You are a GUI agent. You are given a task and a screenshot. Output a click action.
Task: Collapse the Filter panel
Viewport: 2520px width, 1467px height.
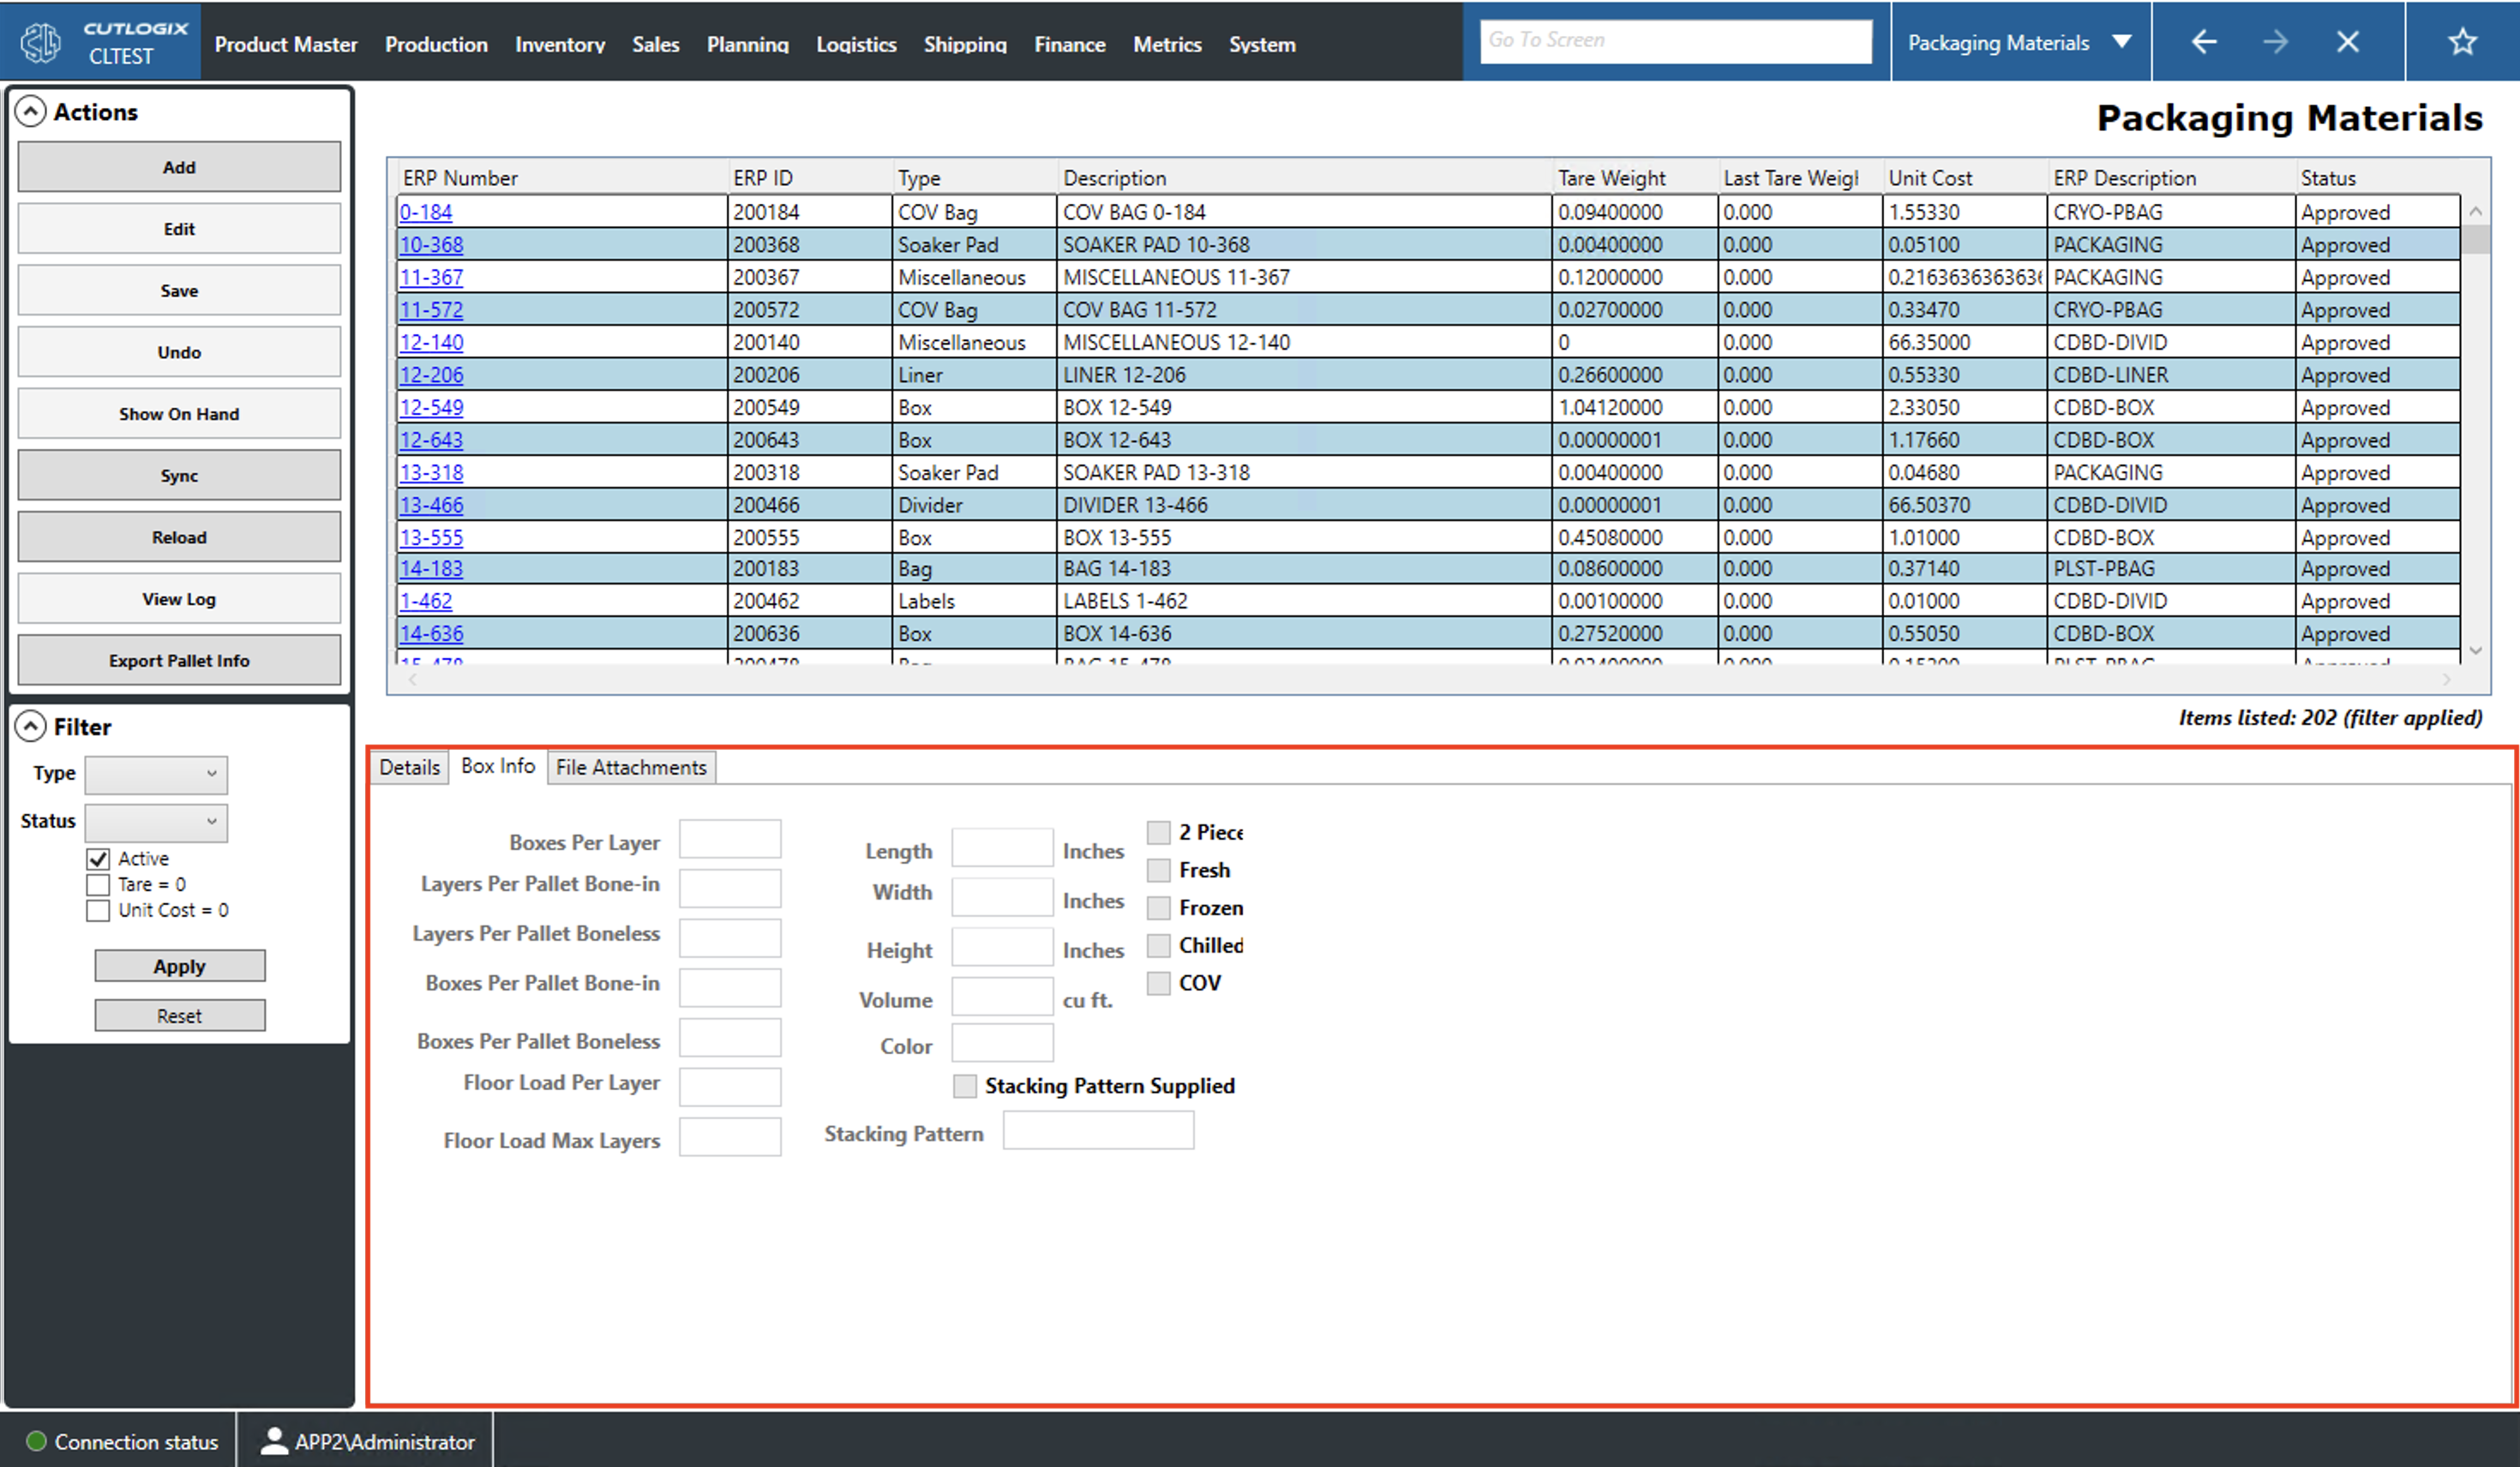32,725
